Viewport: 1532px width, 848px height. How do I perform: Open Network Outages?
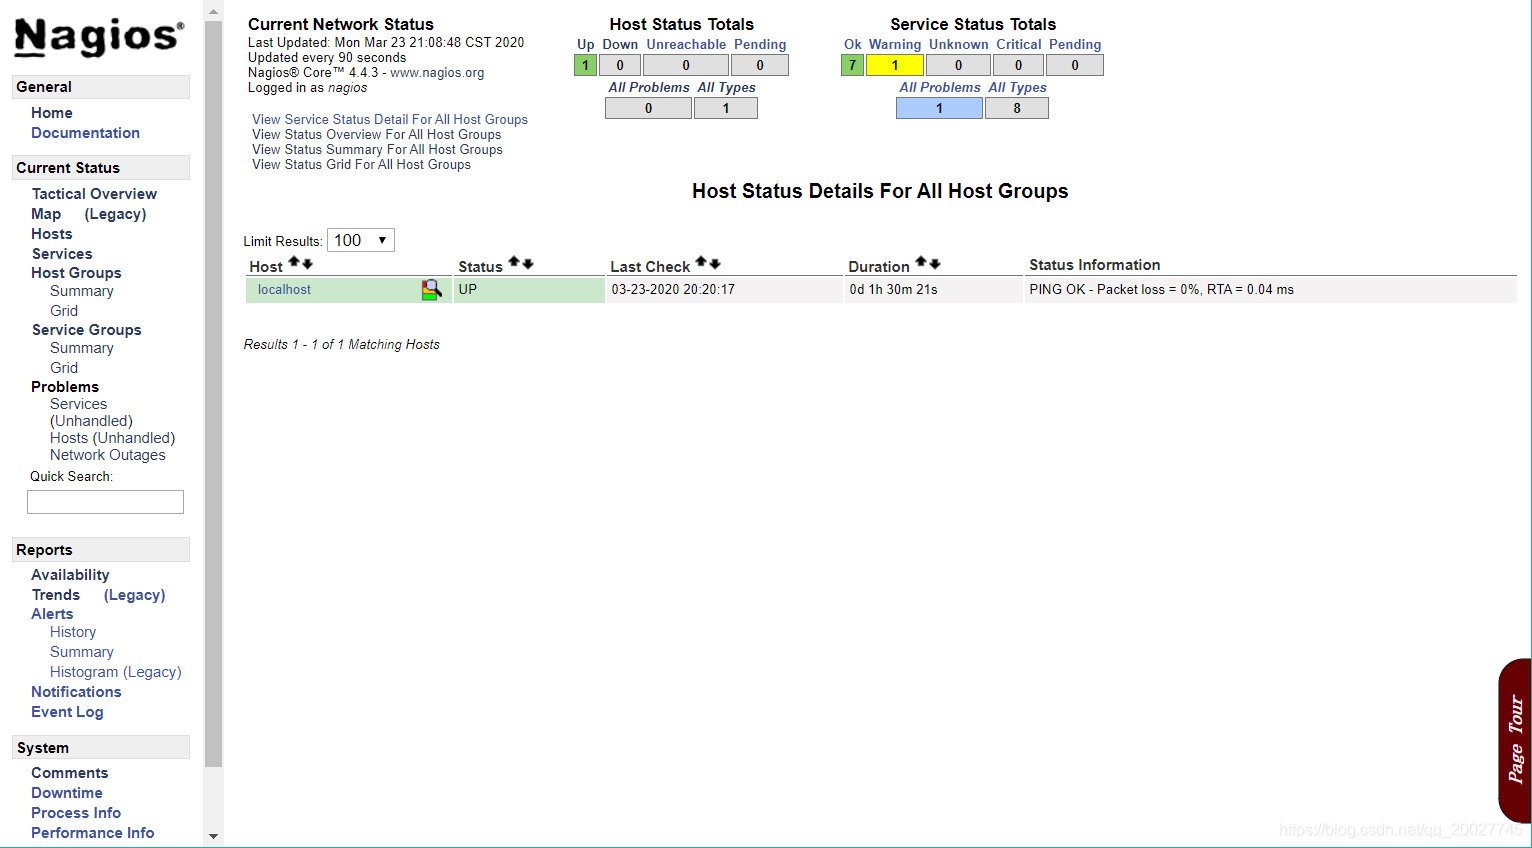(x=108, y=455)
